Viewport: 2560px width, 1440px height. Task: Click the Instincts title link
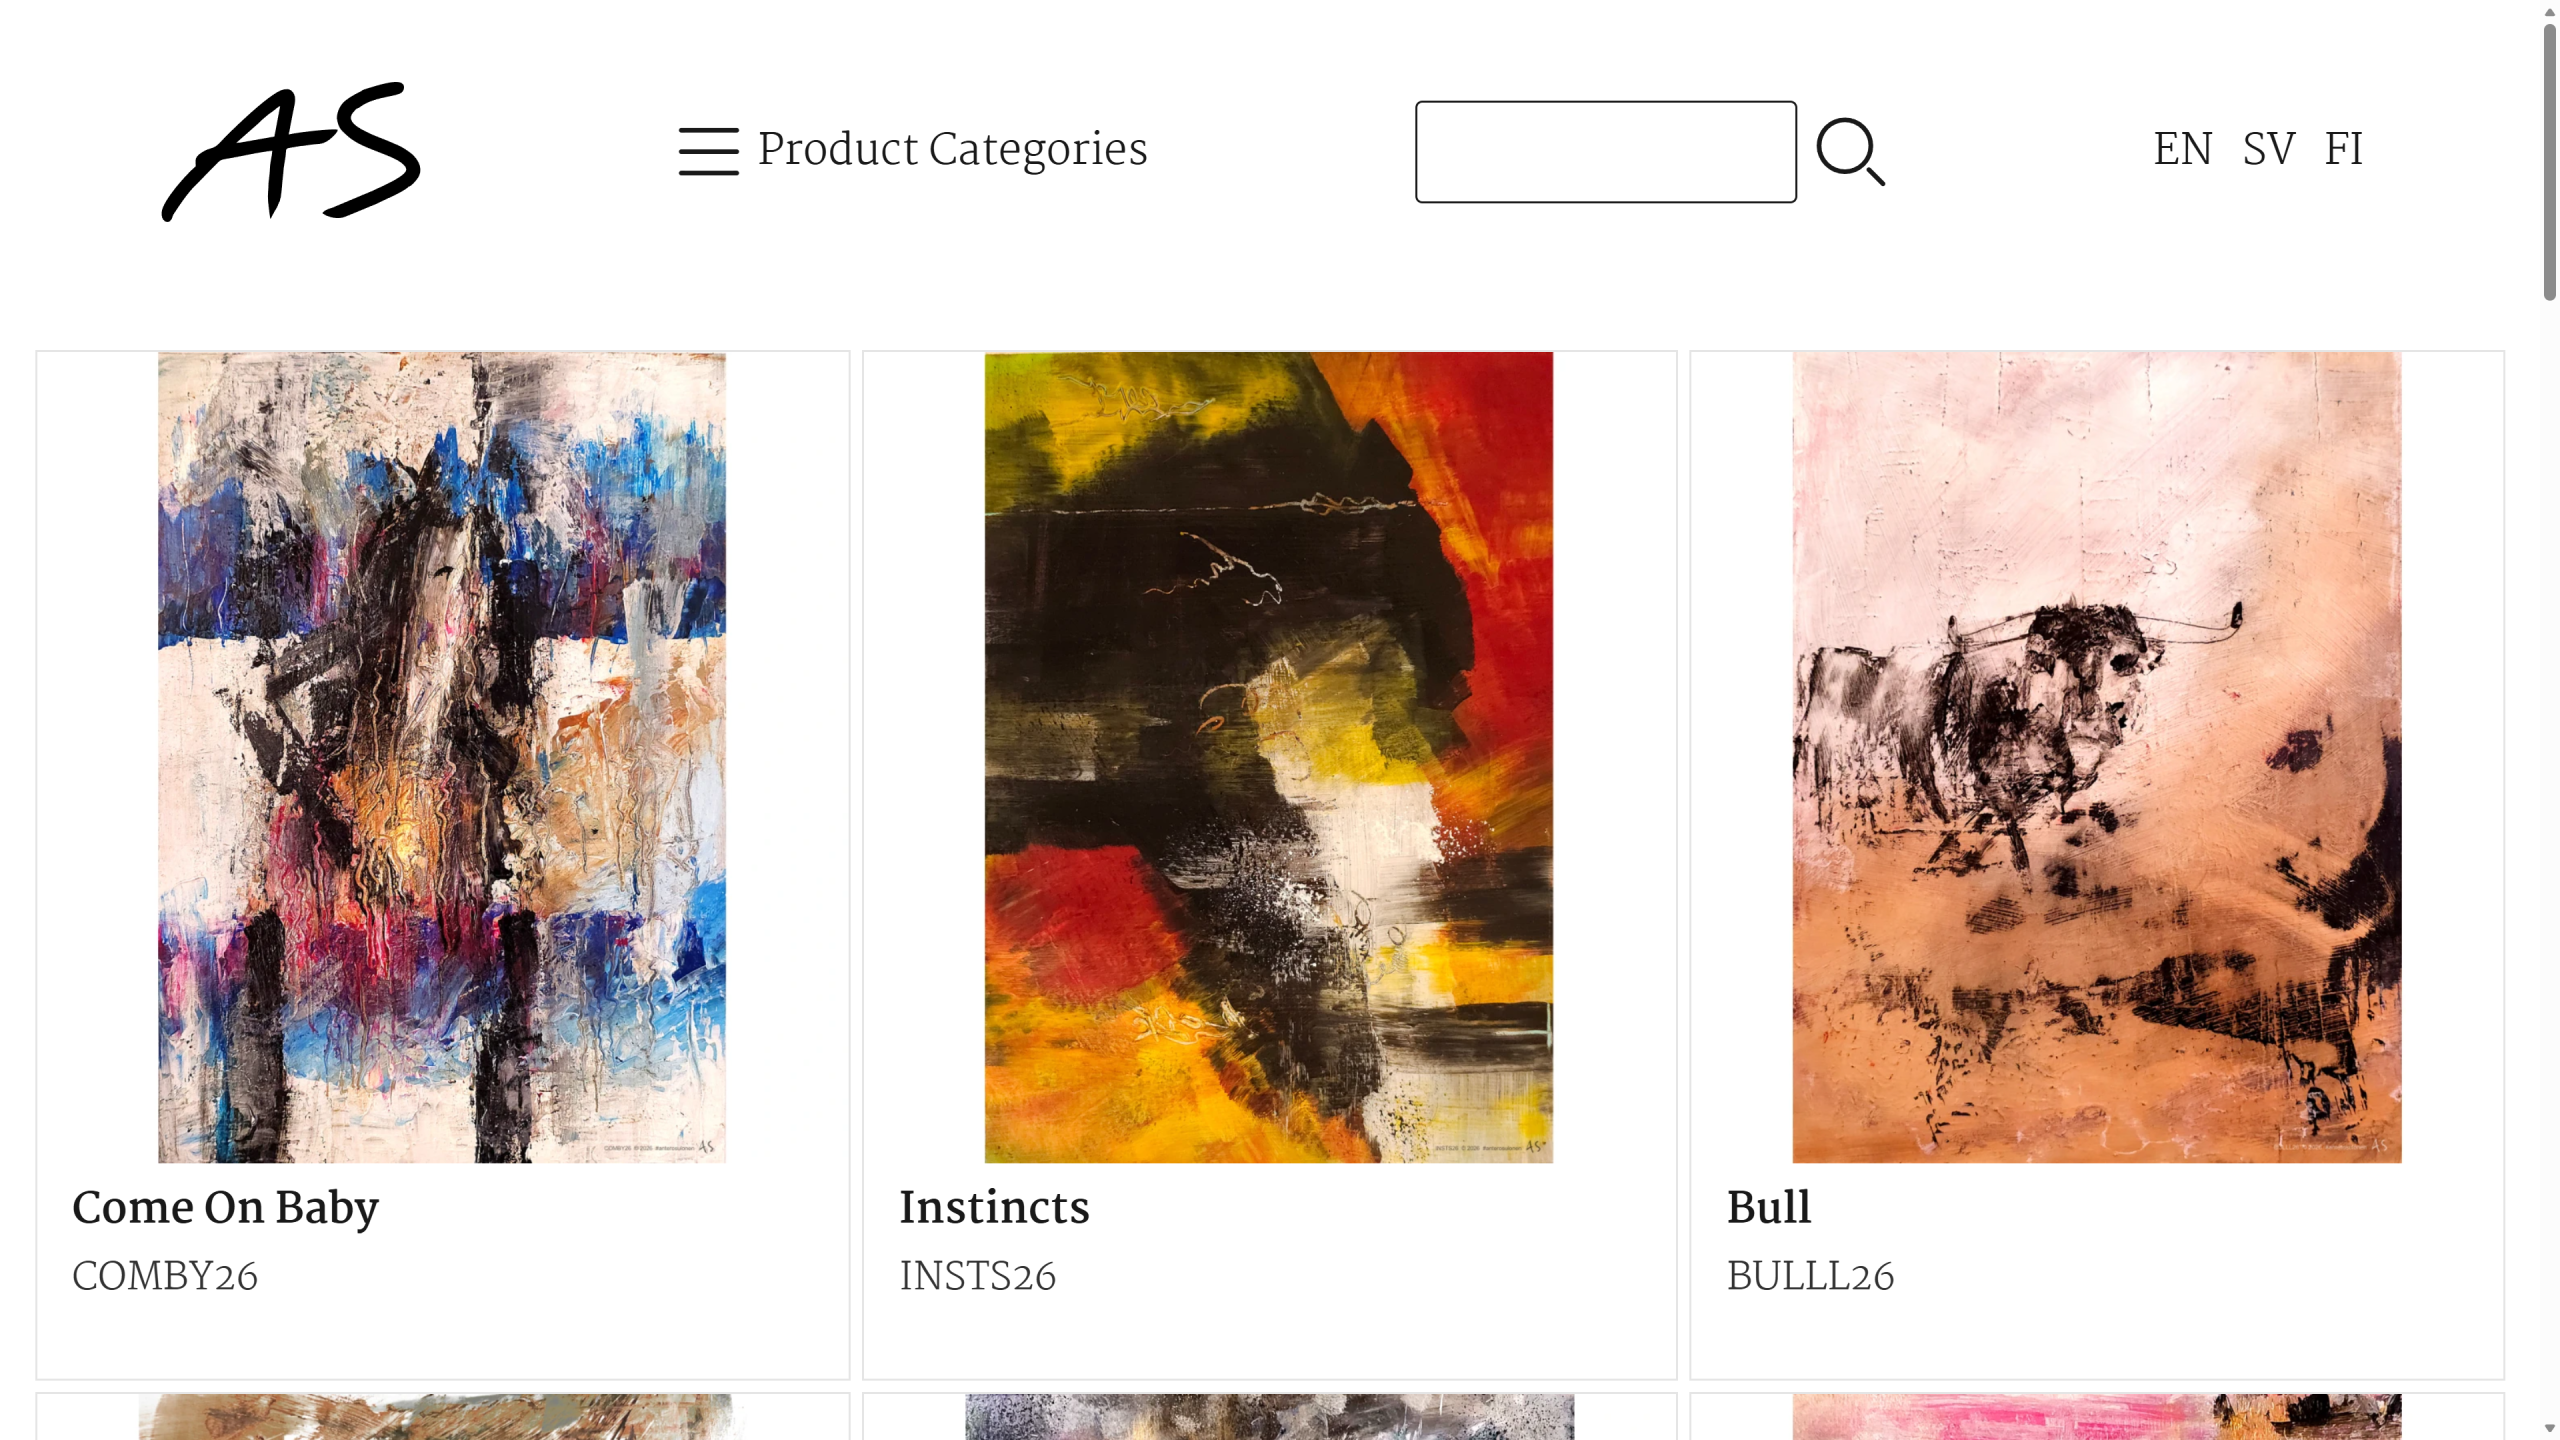(994, 1207)
